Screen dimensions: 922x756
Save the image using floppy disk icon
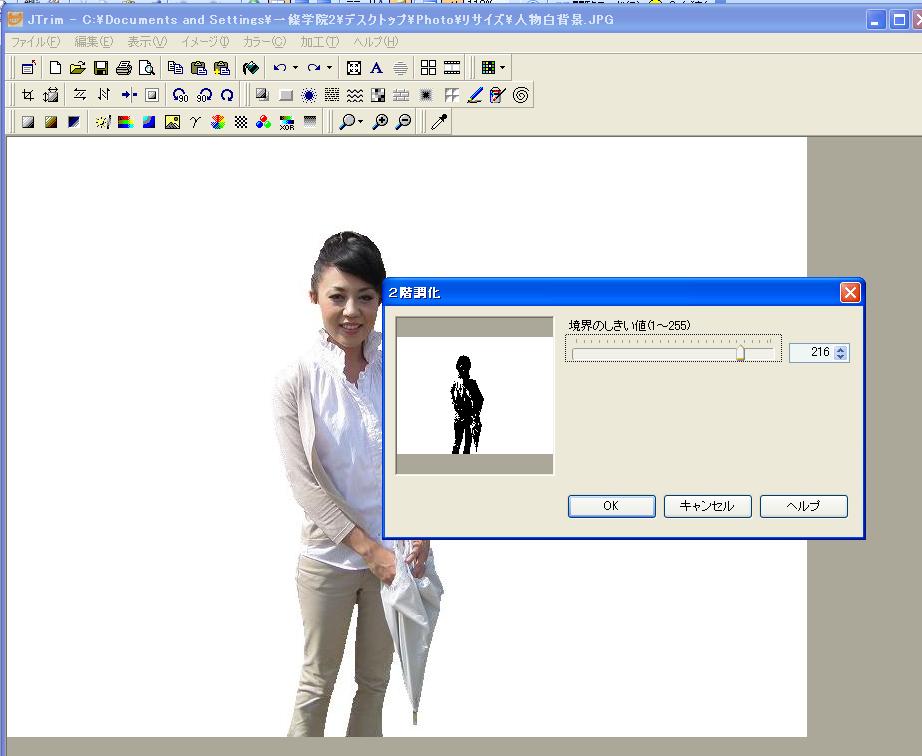coord(101,68)
